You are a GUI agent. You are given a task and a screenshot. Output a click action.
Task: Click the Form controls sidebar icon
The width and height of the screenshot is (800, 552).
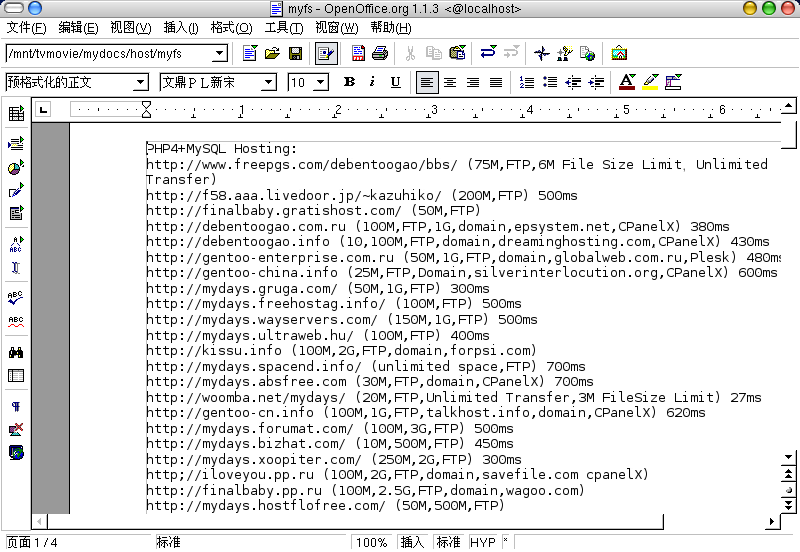(16, 213)
